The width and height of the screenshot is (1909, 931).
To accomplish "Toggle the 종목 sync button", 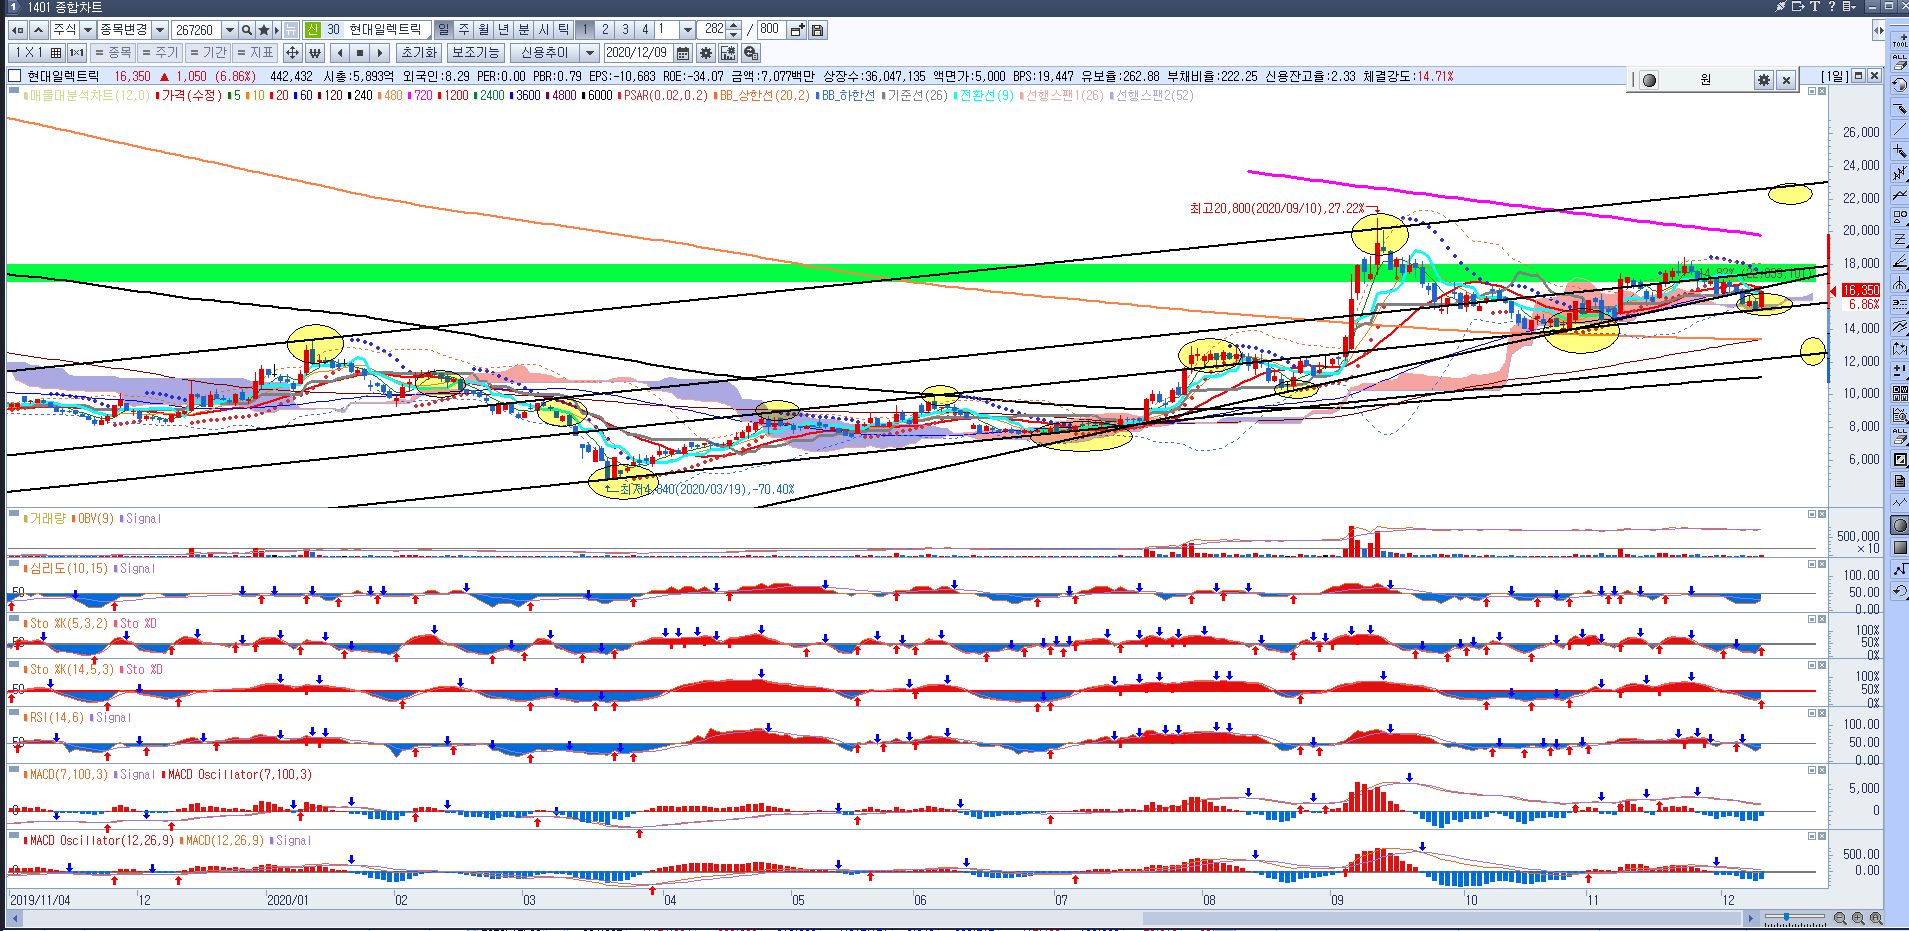I will click(113, 53).
